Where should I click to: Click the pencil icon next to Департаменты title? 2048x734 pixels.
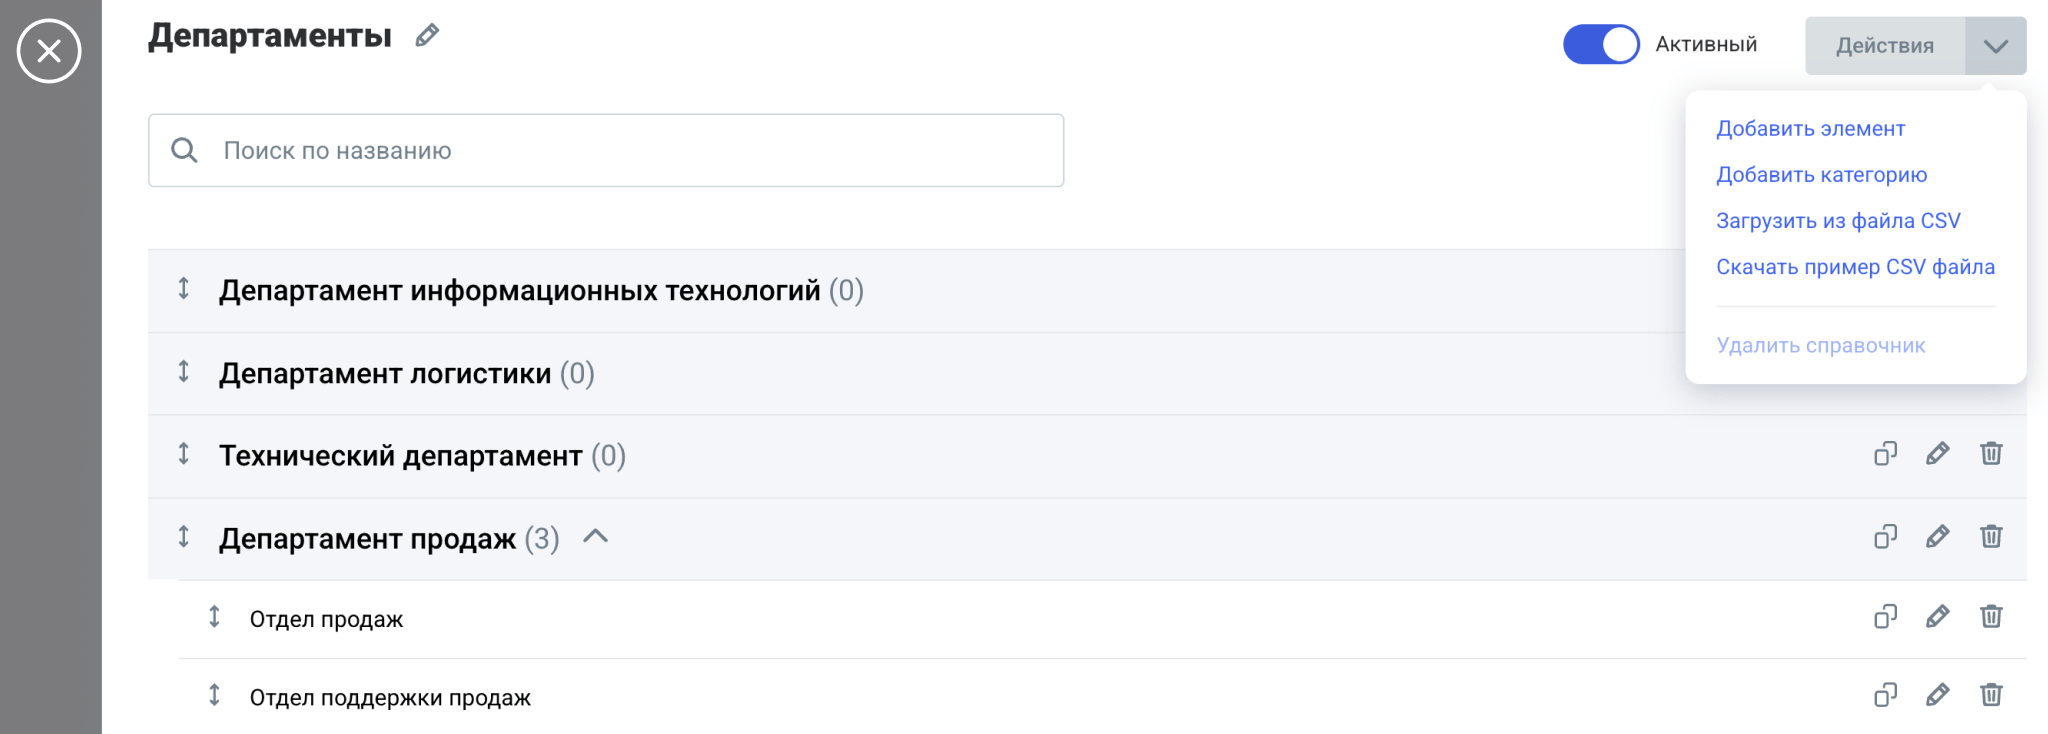coord(427,36)
